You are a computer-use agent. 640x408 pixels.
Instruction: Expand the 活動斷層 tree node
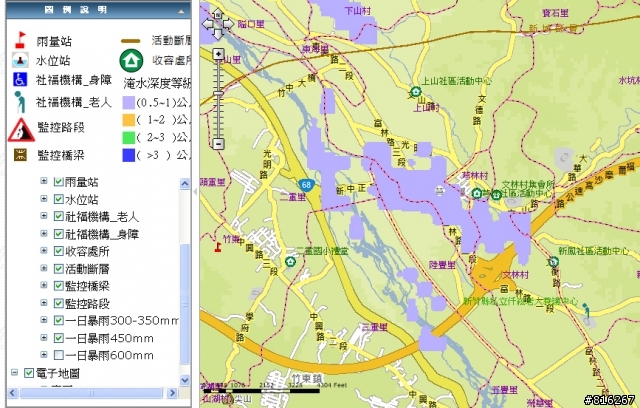coord(43,268)
